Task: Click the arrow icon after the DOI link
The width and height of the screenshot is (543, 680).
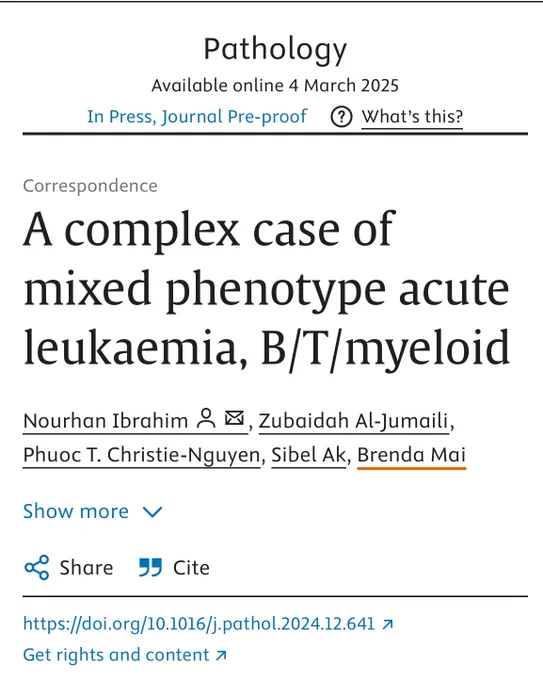Action: 388,624
